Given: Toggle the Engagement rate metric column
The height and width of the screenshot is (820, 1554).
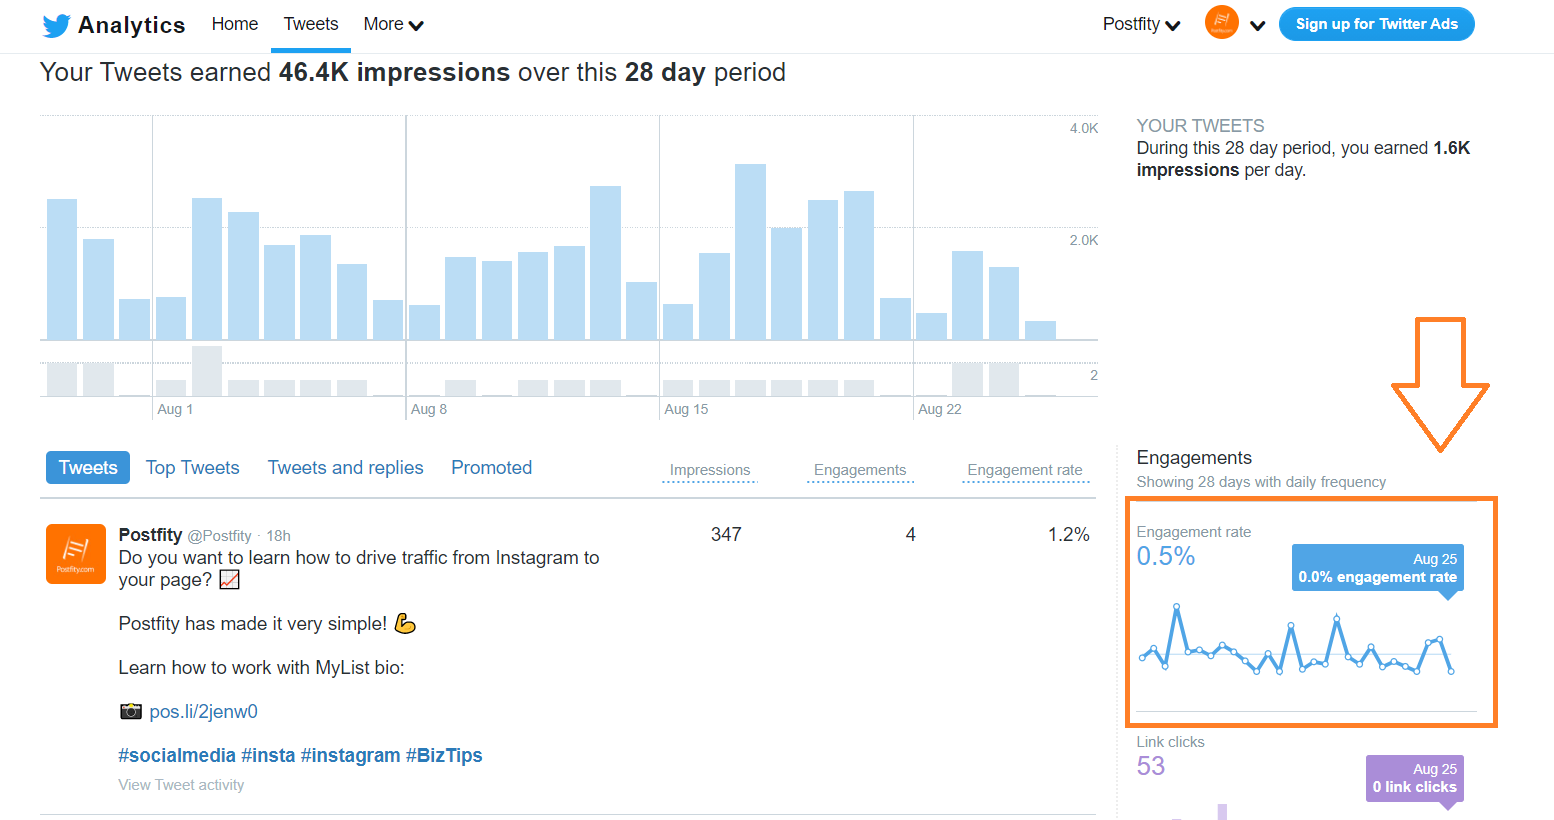Looking at the screenshot, I should click(x=1025, y=470).
